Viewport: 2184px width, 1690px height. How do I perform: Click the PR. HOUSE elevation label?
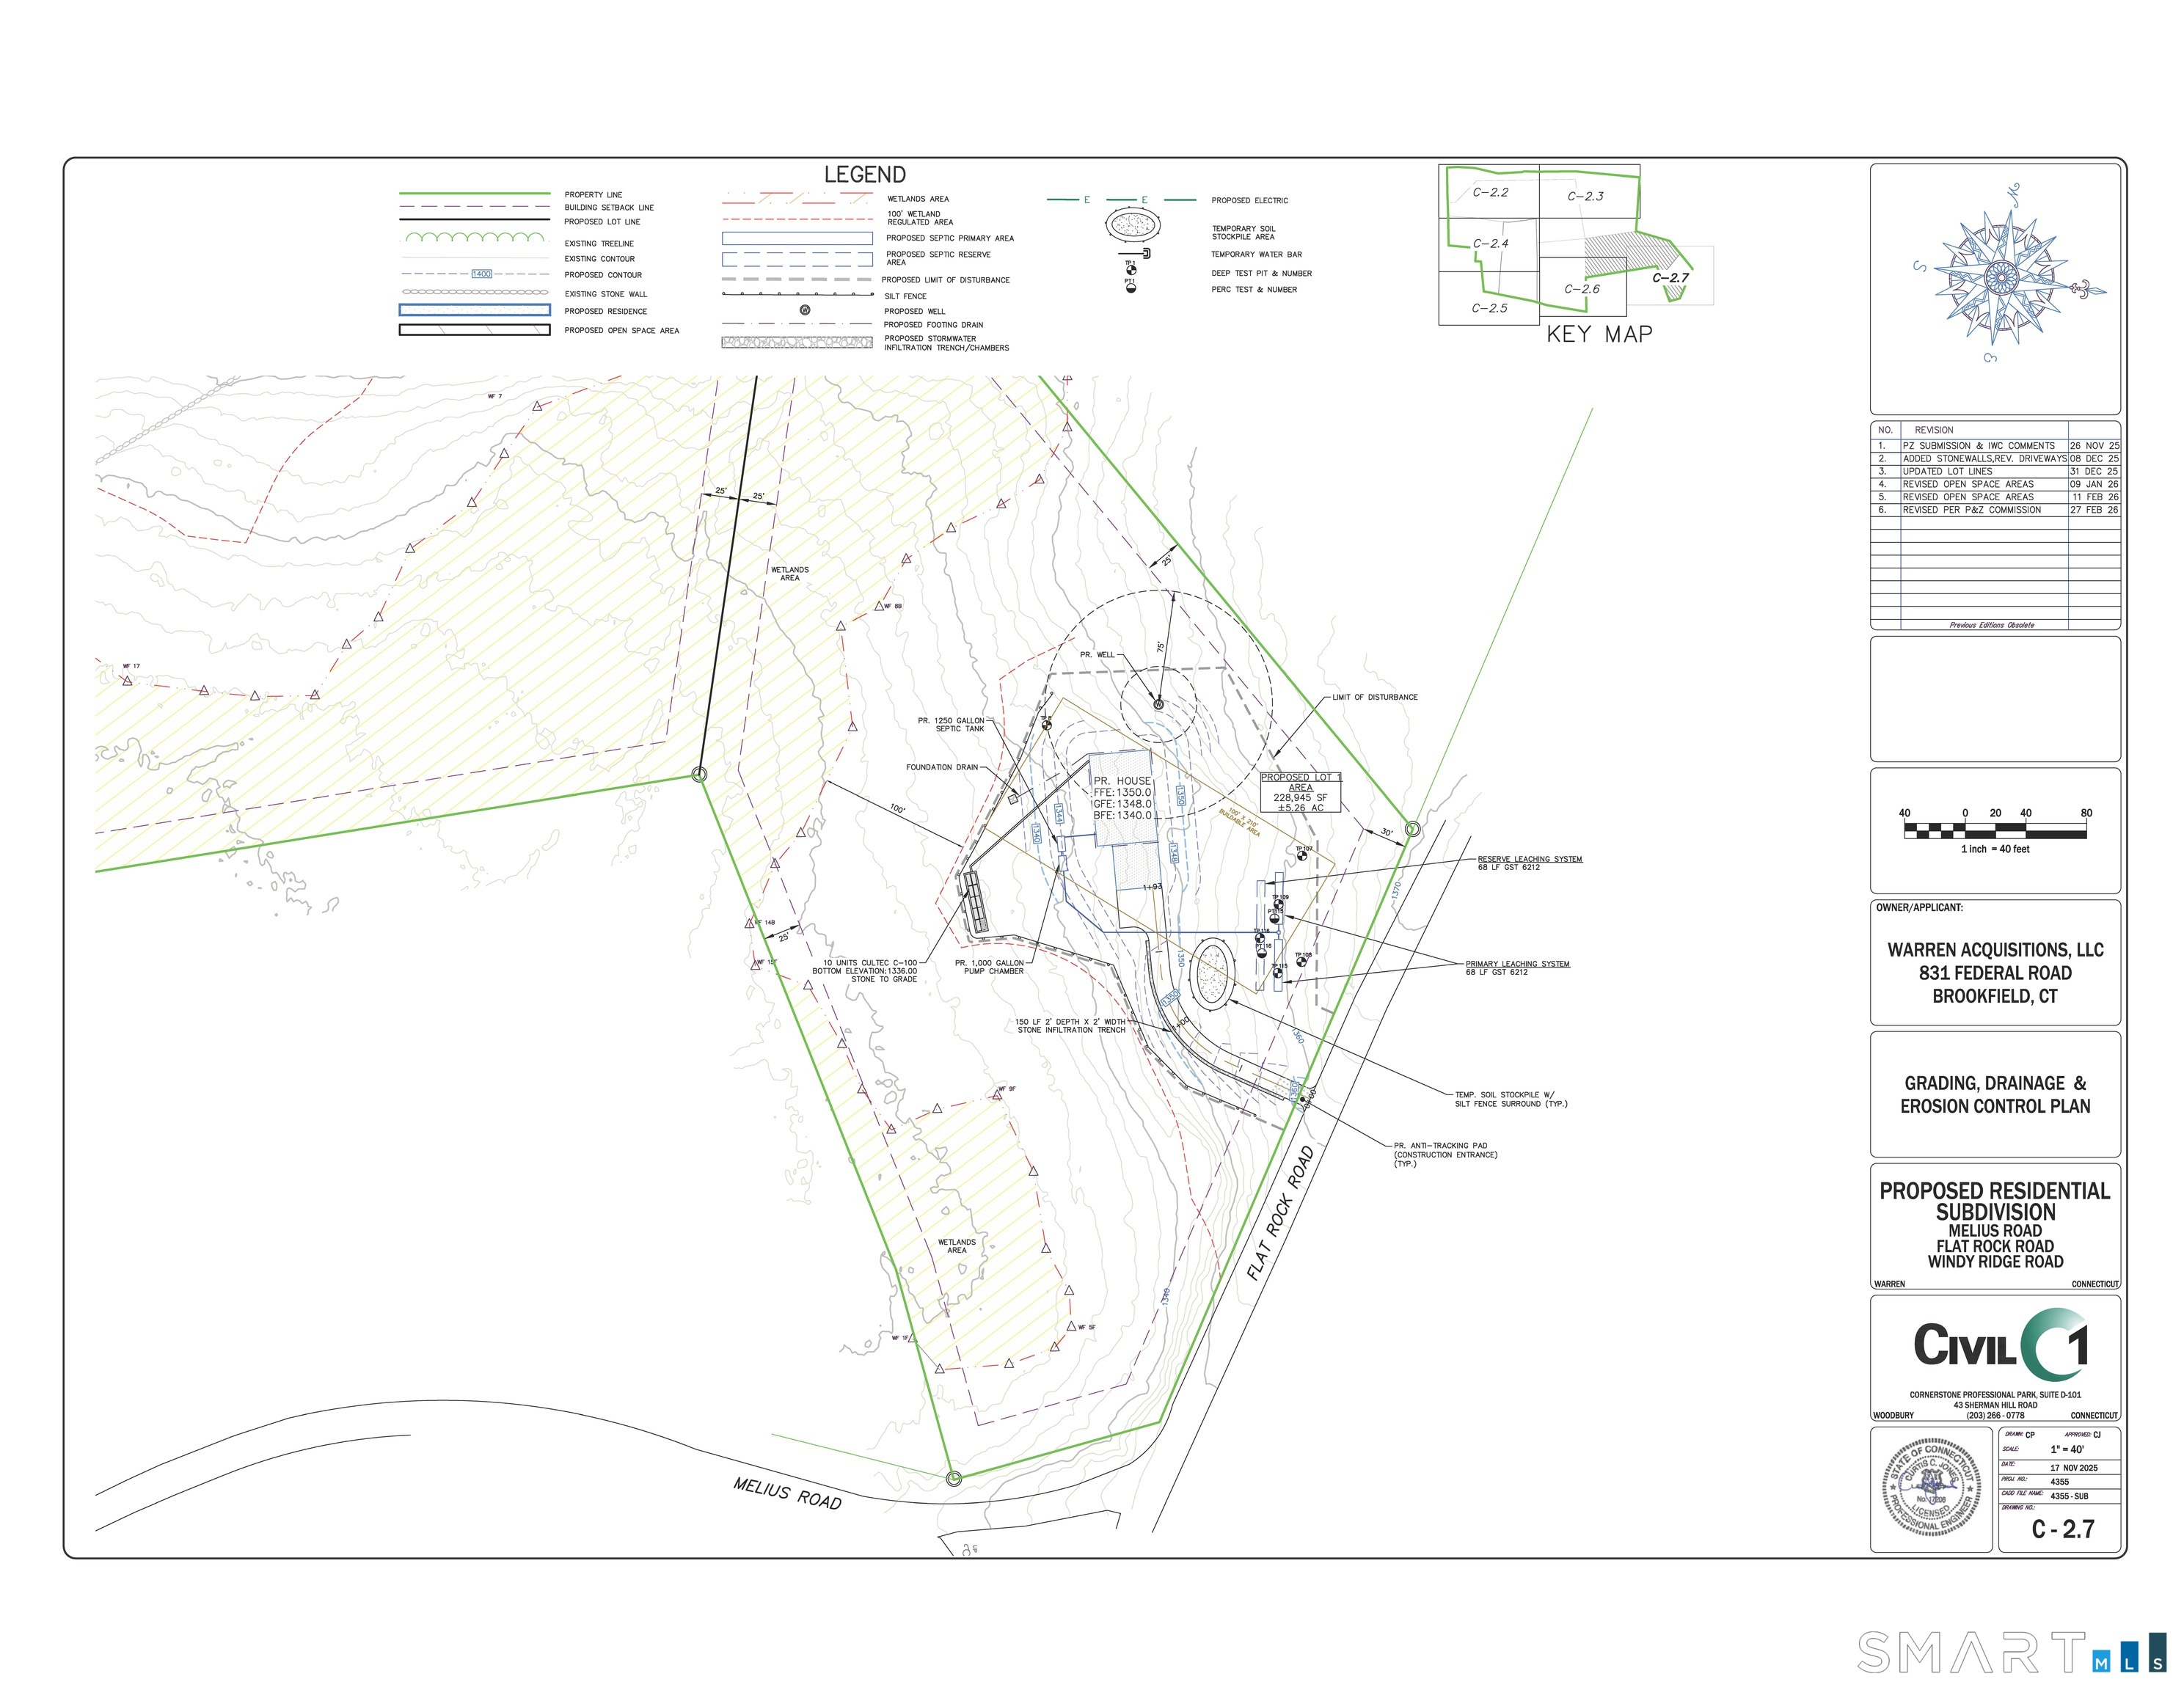(1122, 798)
